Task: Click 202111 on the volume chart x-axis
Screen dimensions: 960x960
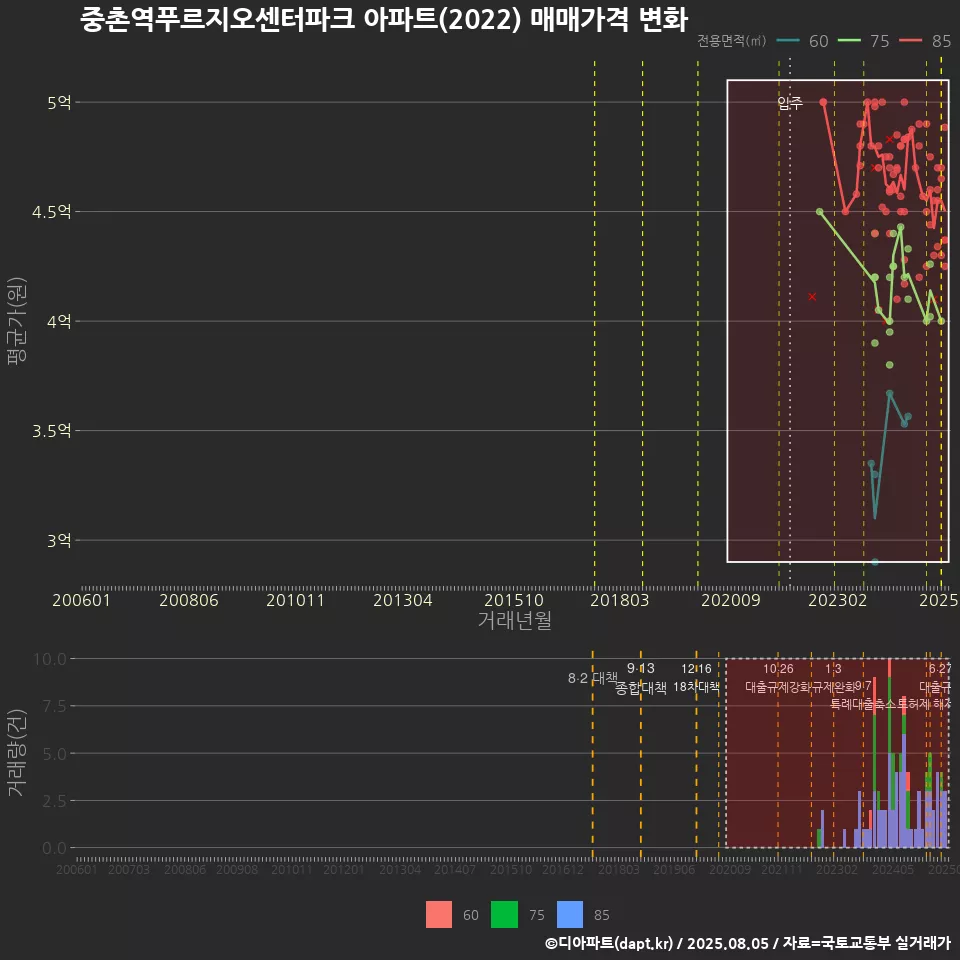Action: 782,869
